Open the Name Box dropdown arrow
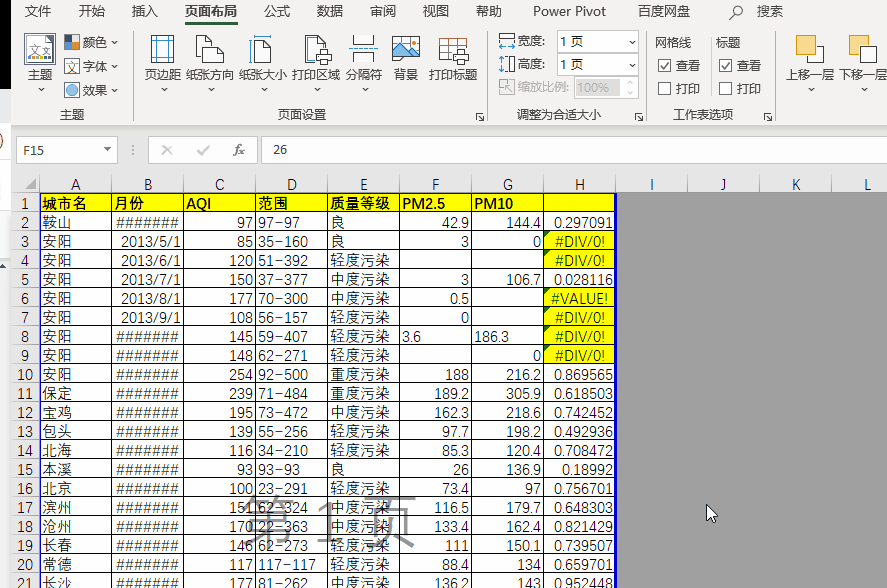This screenshot has width=887, height=588. coord(110,148)
